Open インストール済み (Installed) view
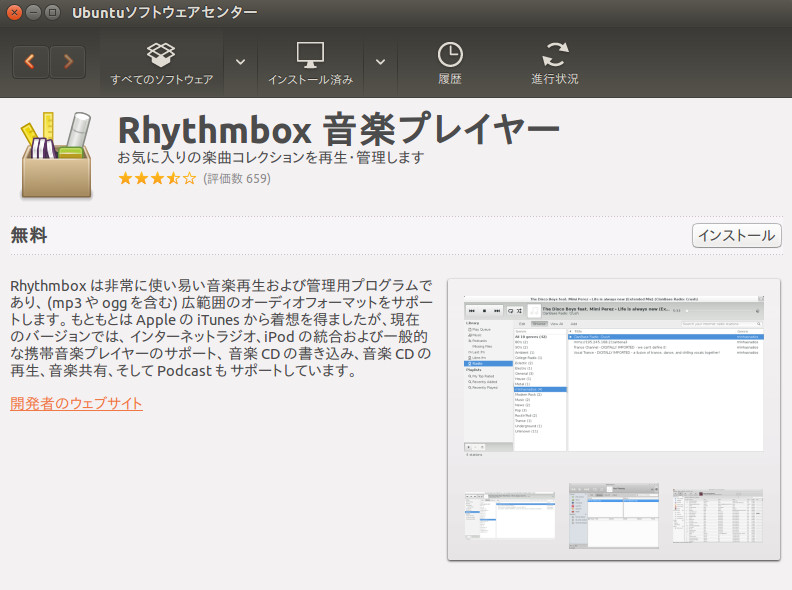792x590 pixels. (x=310, y=63)
